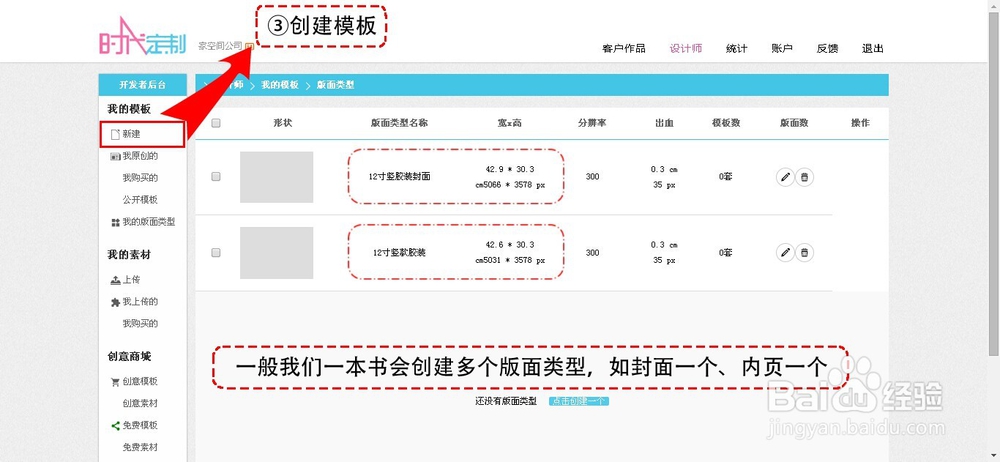Click the 版面类型名称 column header
This screenshot has height=462, width=1000.
click(x=399, y=123)
